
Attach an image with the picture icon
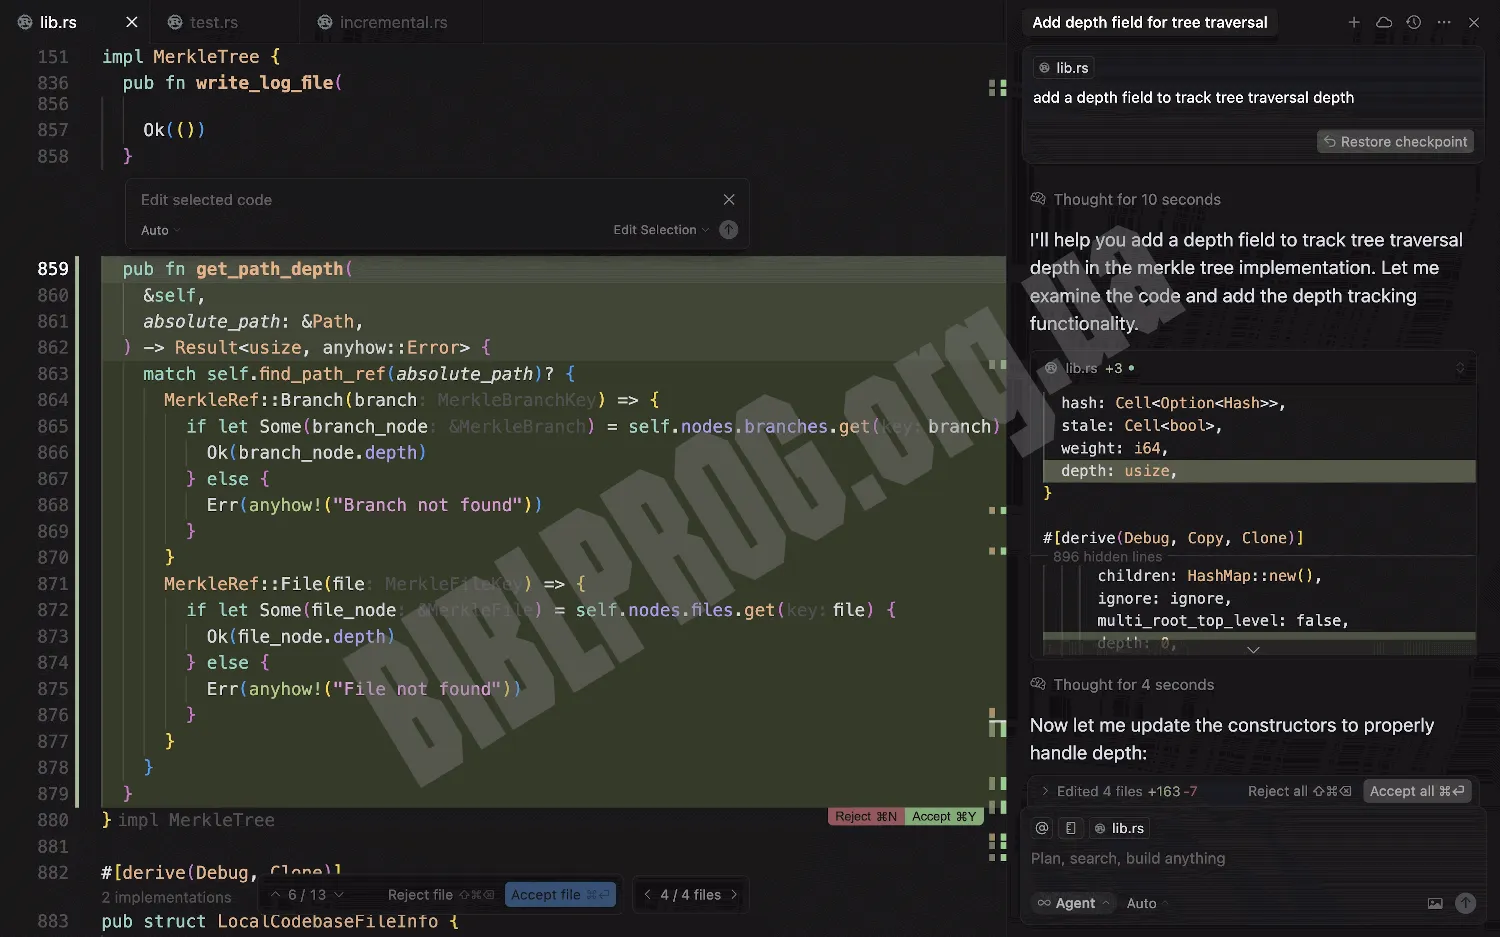[1435, 903]
